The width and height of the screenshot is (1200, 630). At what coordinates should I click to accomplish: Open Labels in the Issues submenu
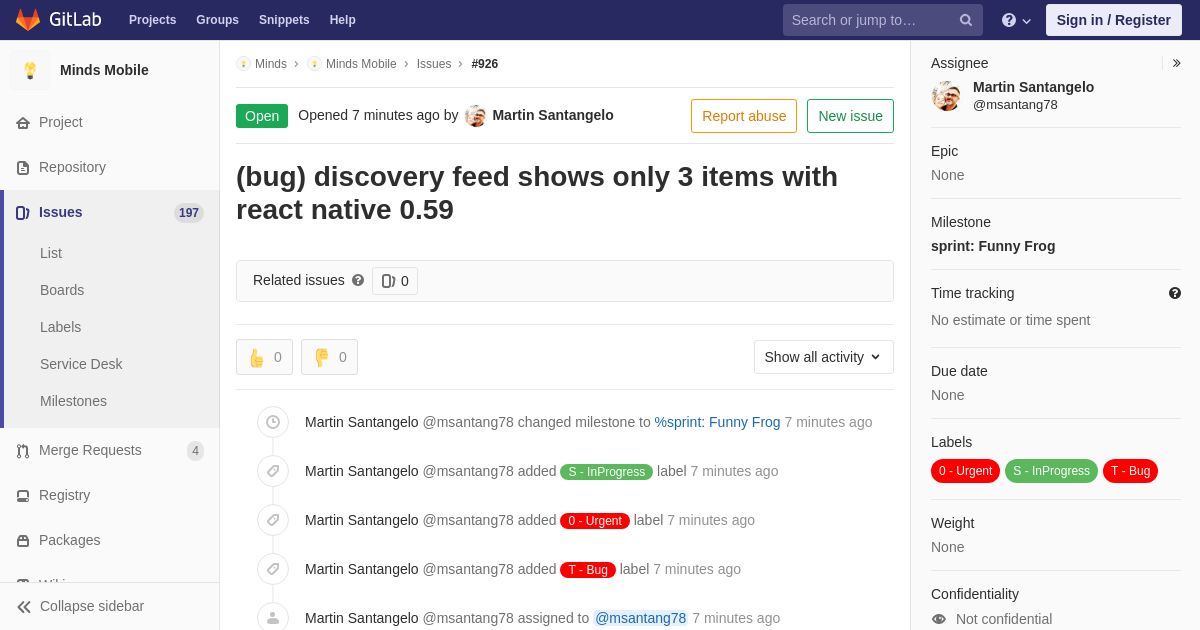[60, 327]
